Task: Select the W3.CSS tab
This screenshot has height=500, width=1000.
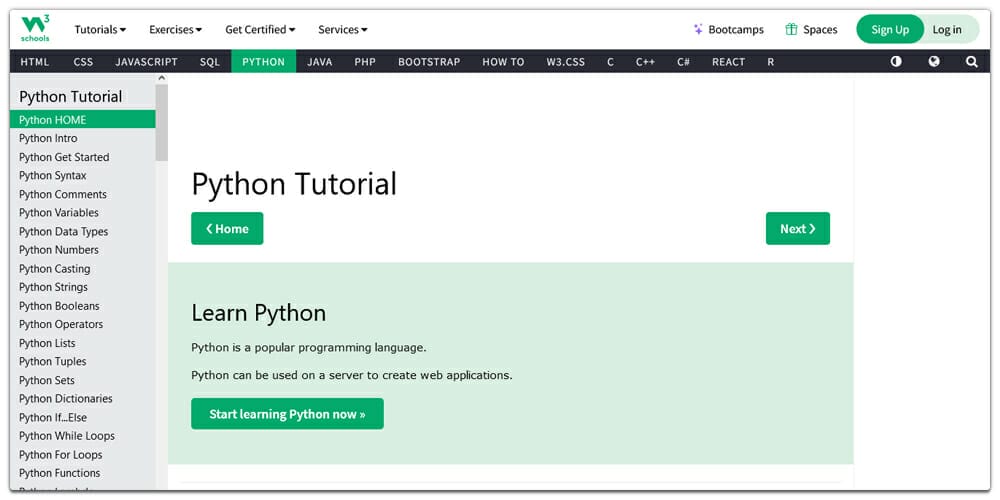Action: pyautogui.click(x=566, y=62)
